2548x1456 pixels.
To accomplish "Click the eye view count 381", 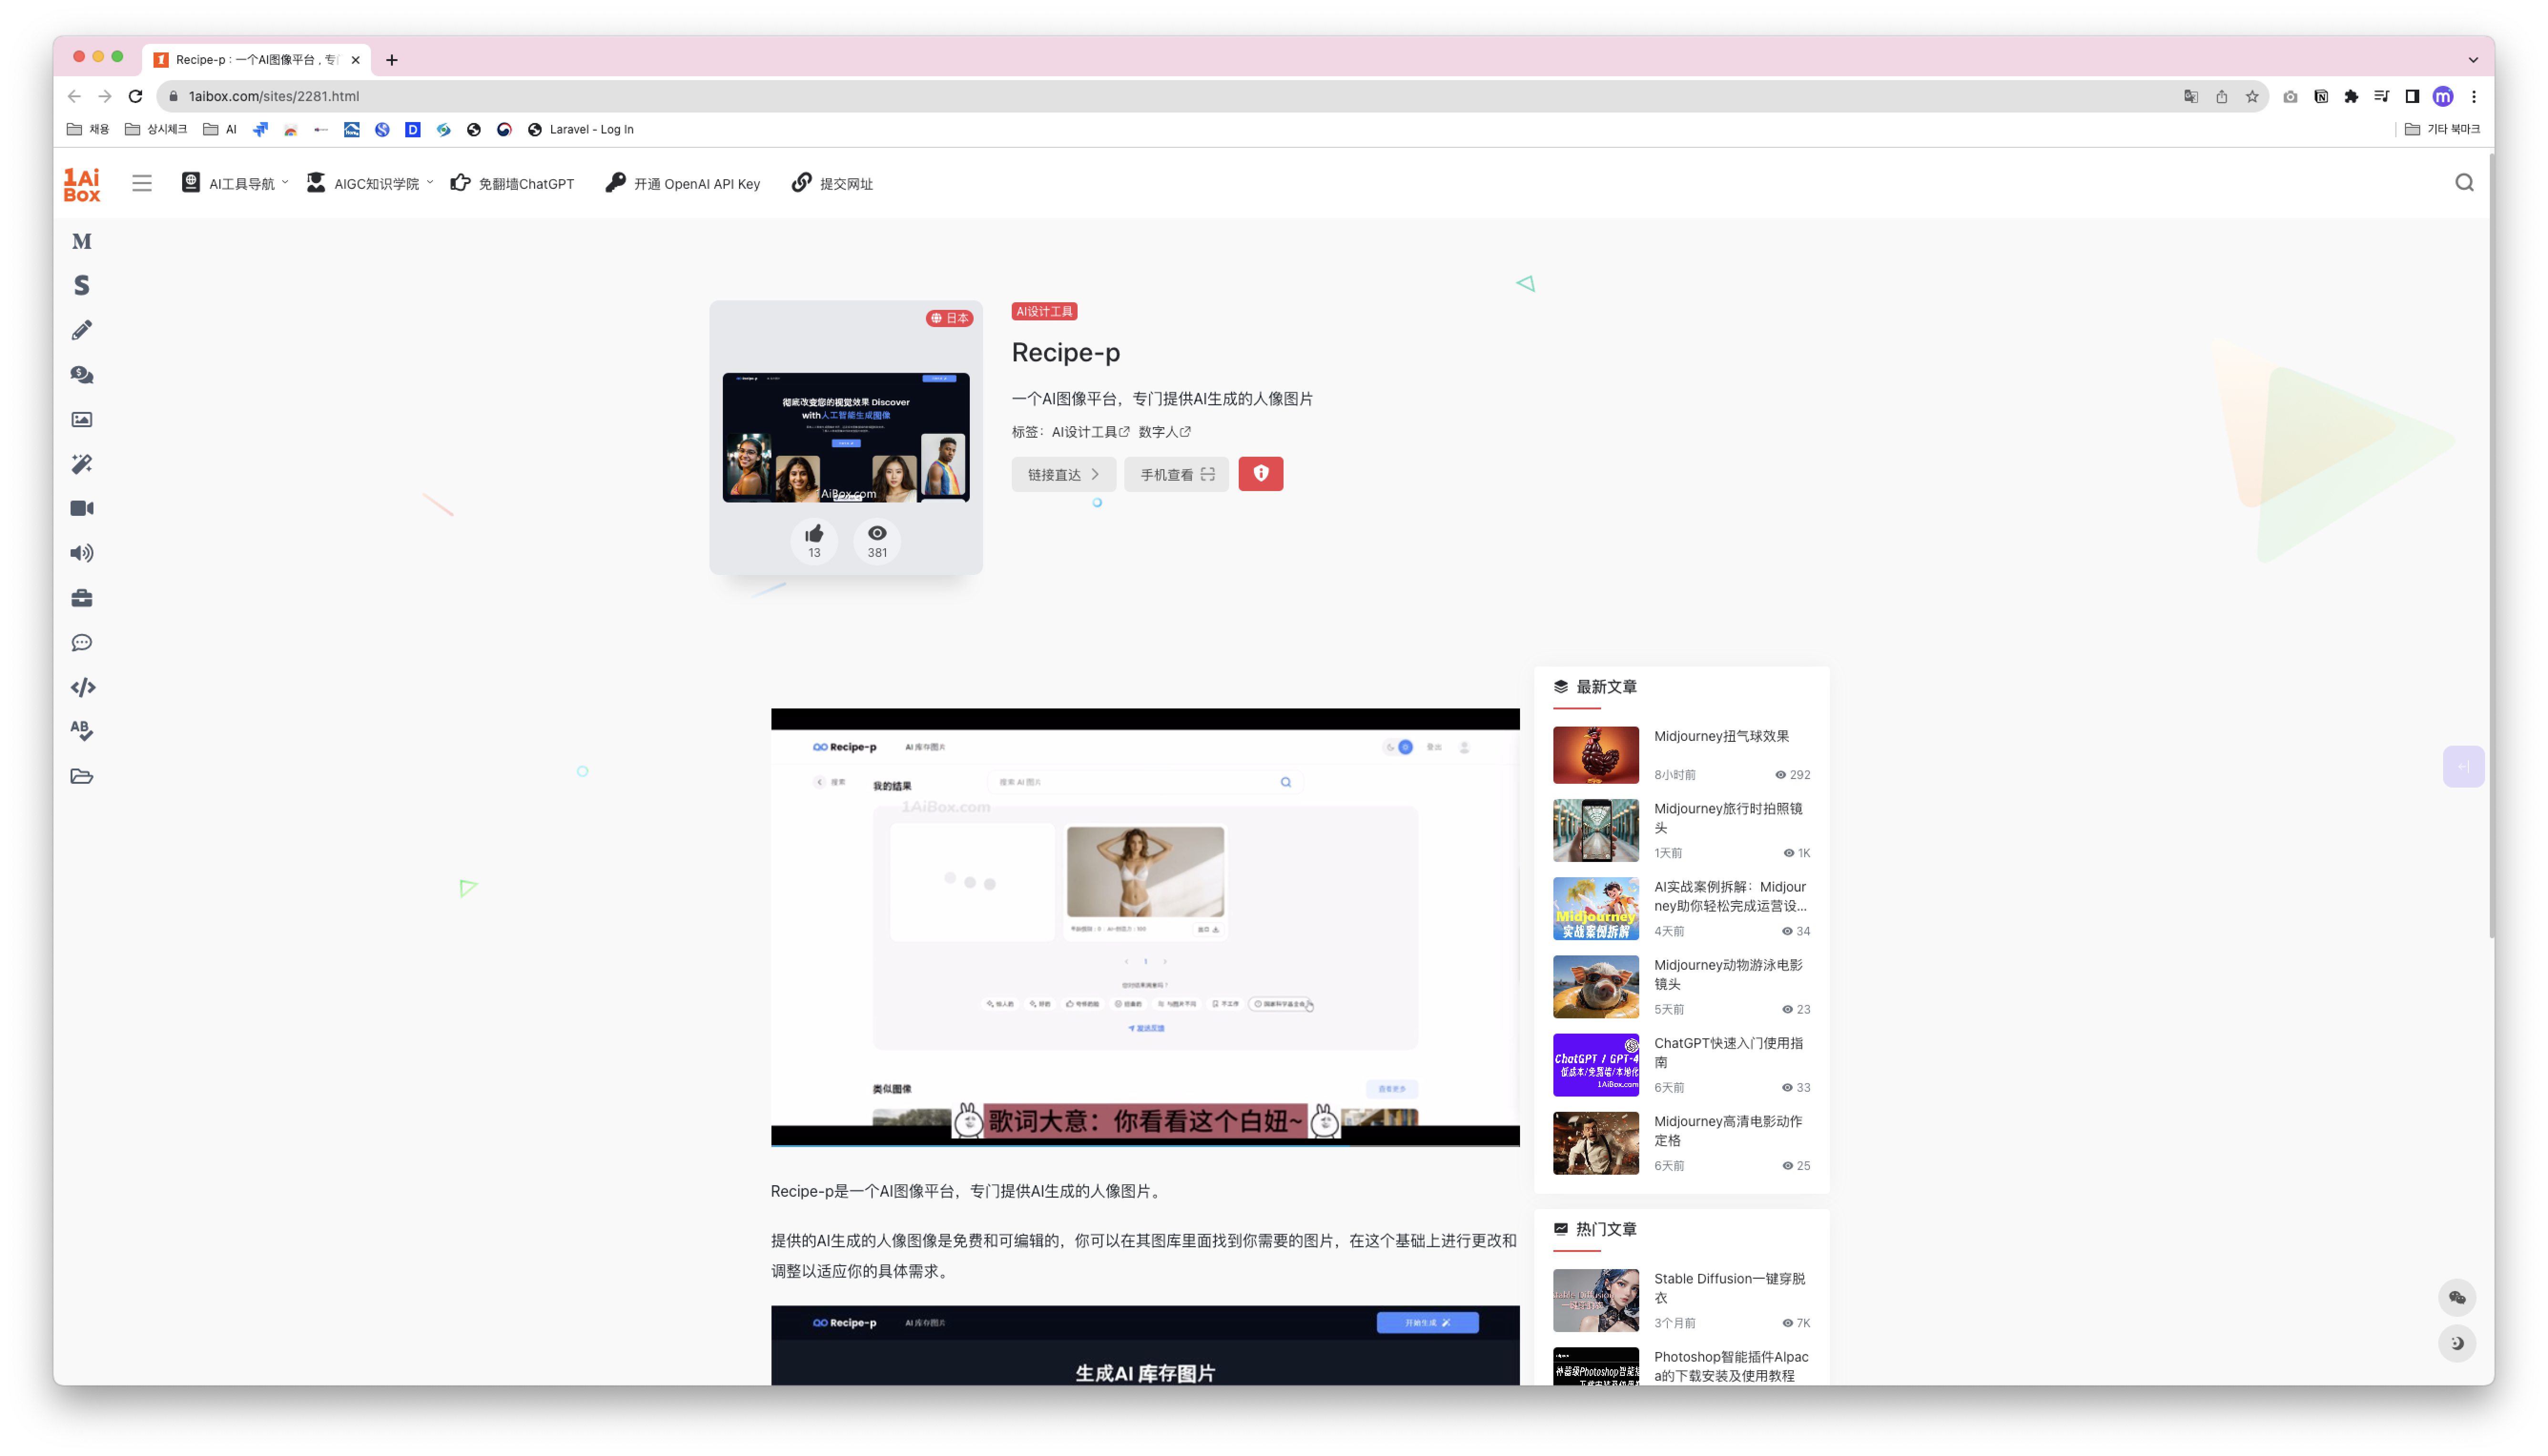I will click(x=877, y=541).
